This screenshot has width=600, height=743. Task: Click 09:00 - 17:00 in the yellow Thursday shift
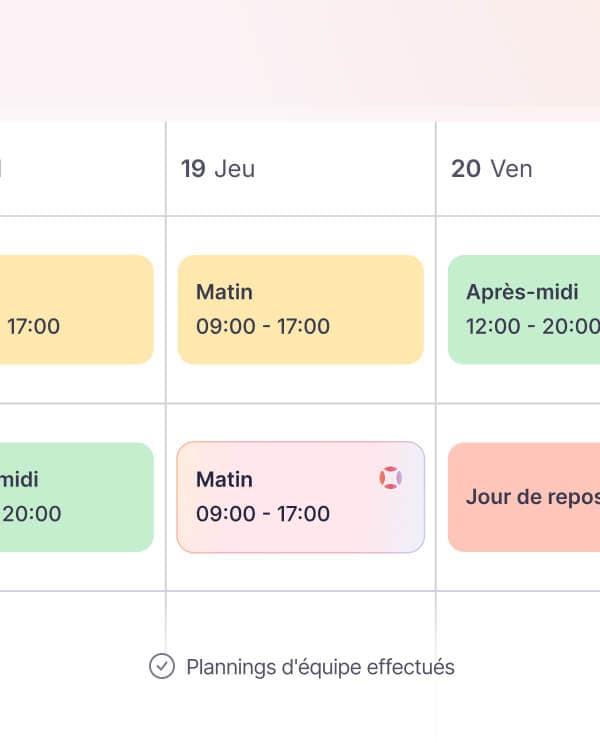[x=263, y=326]
